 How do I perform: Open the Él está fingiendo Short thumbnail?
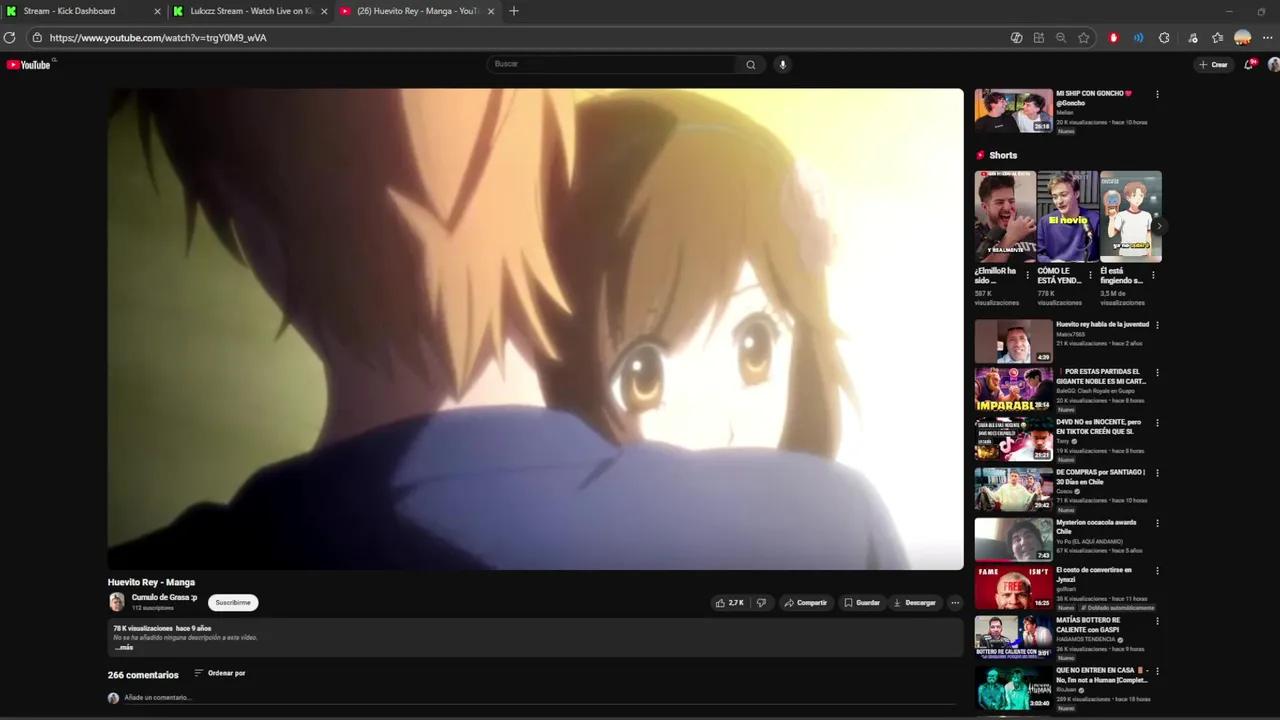[1130, 216]
